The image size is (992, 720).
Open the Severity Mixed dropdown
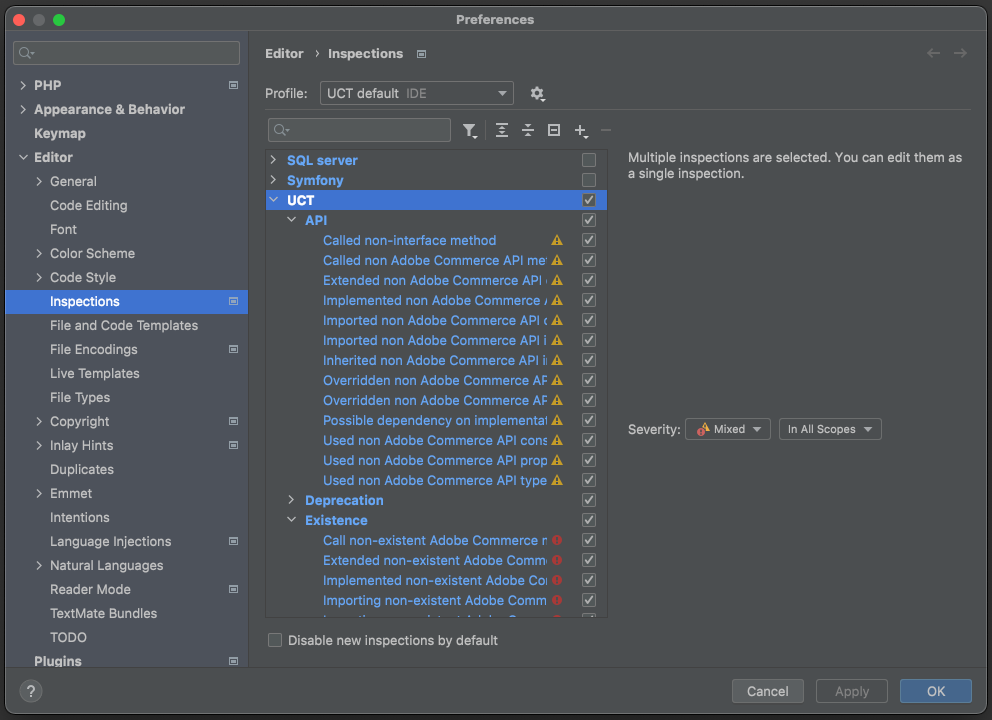click(x=728, y=429)
